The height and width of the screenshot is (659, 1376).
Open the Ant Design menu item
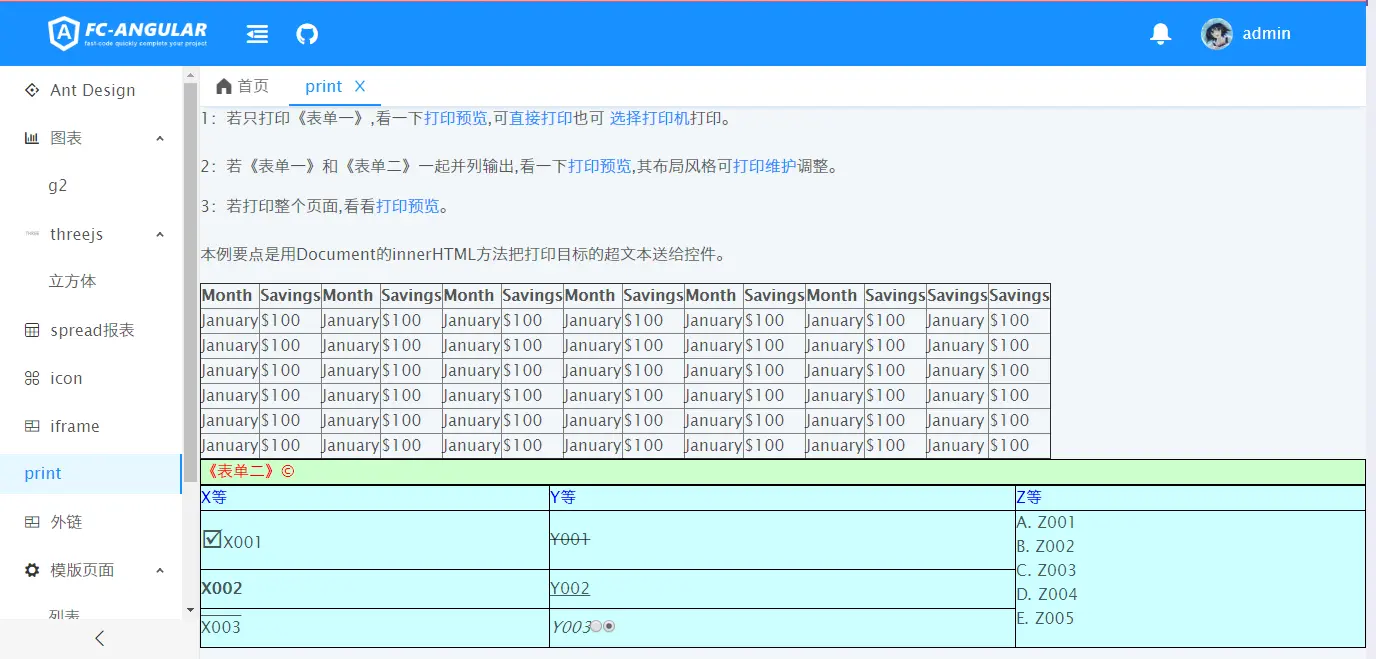click(x=91, y=90)
